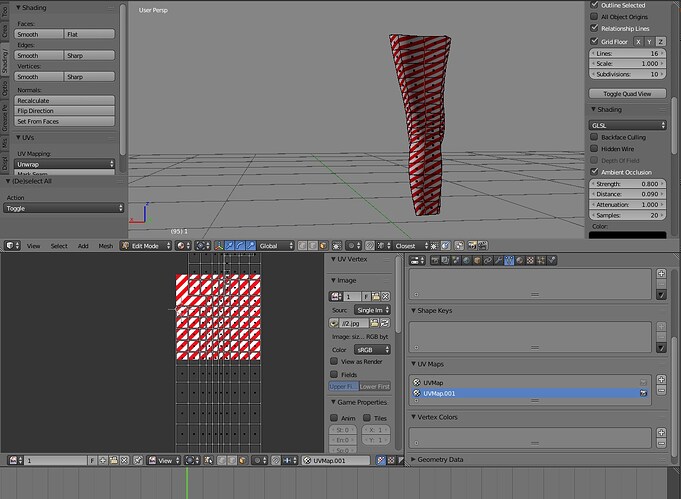The image size is (681, 499).
Task: Open the Render Layers properties tab icon
Action: (x=446, y=261)
